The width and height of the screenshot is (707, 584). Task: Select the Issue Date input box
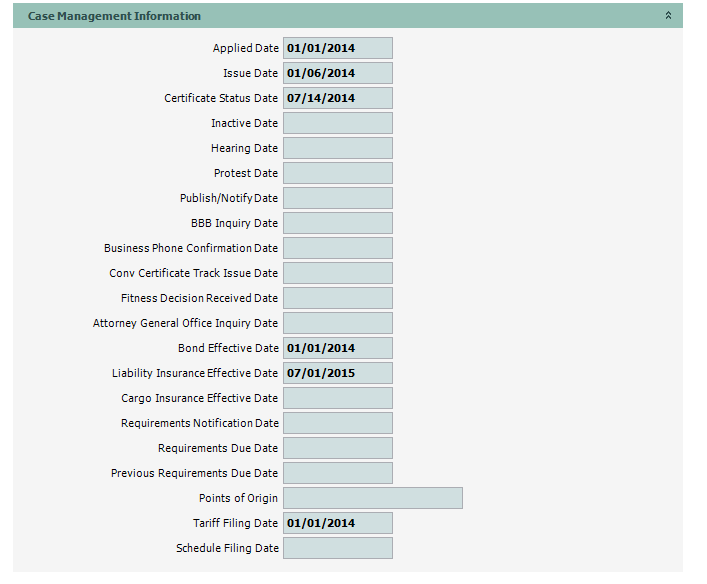point(337,73)
